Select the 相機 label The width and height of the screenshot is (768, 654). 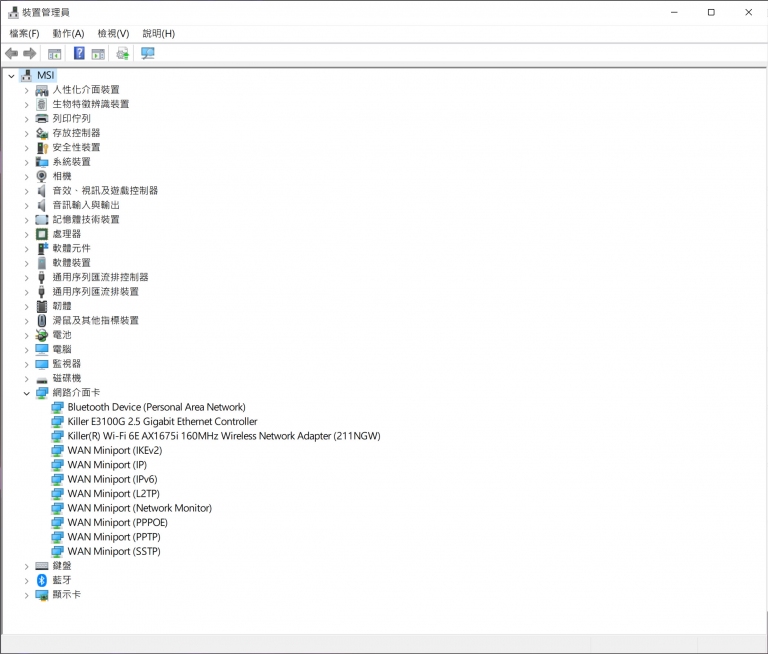[x=62, y=176]
